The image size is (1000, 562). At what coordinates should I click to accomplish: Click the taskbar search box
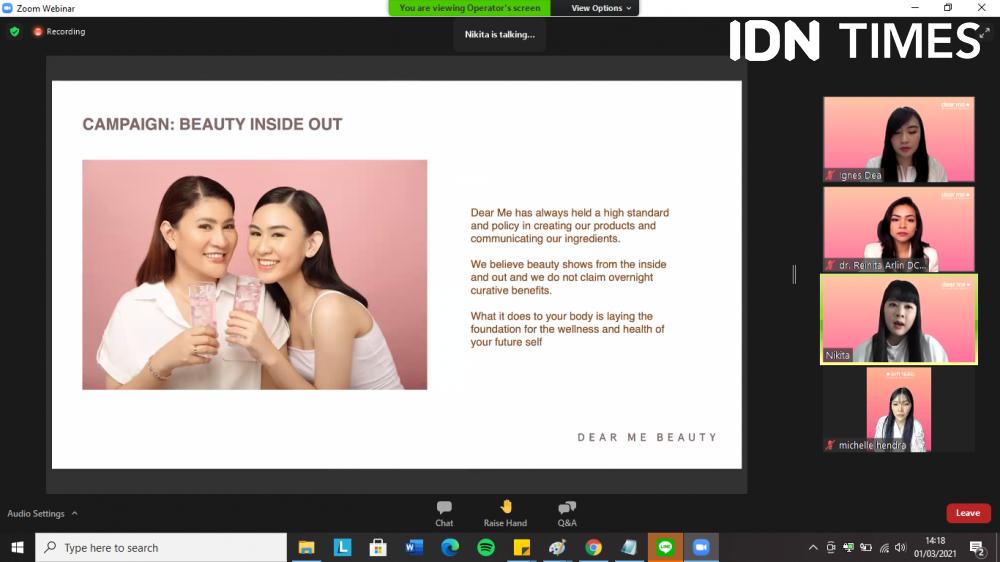161,547
